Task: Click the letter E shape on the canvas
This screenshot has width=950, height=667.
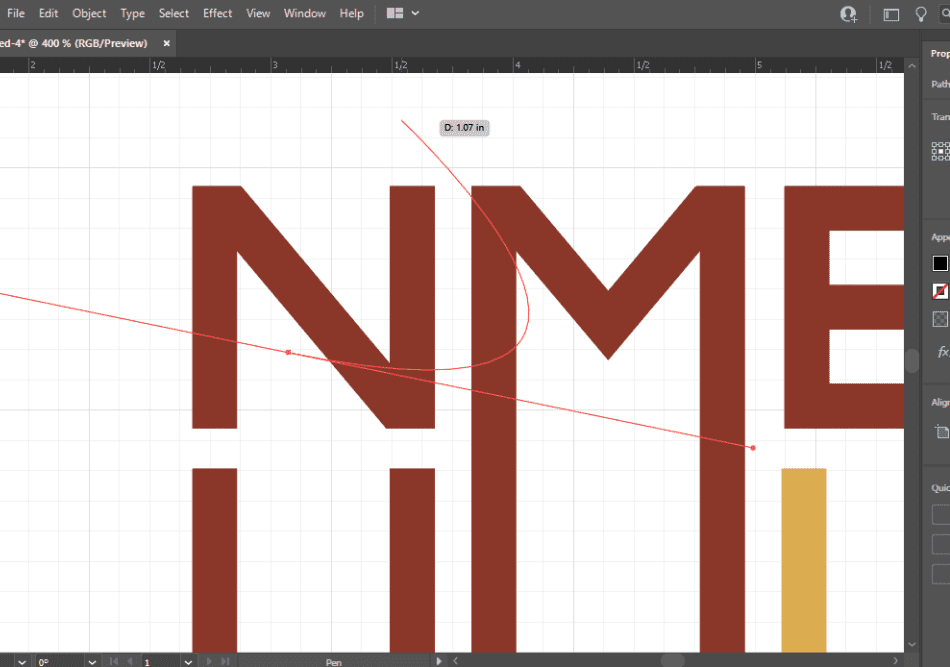Action: click(x=806, y=307)
